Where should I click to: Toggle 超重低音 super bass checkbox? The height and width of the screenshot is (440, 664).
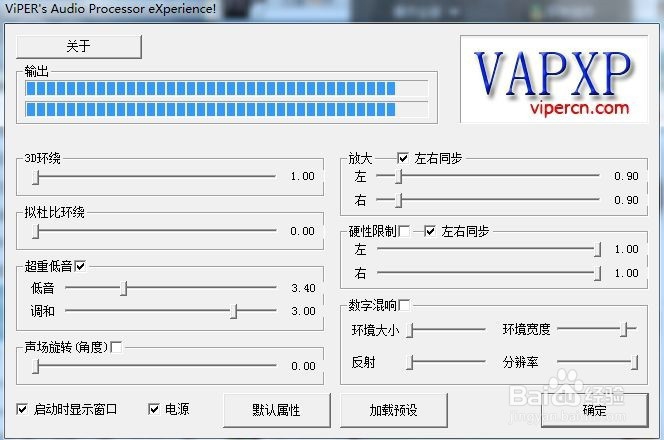pyautogui.click(x=80, y=266)
